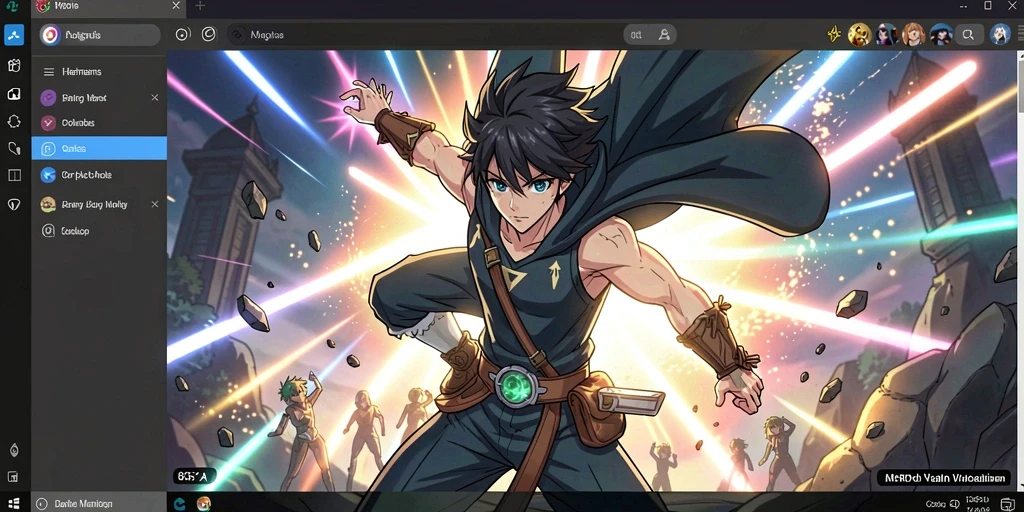Open the Edge icon on the taskbar
This screenshot has width=1024, height=512.
pyautogui.click(x=180, y=504)
